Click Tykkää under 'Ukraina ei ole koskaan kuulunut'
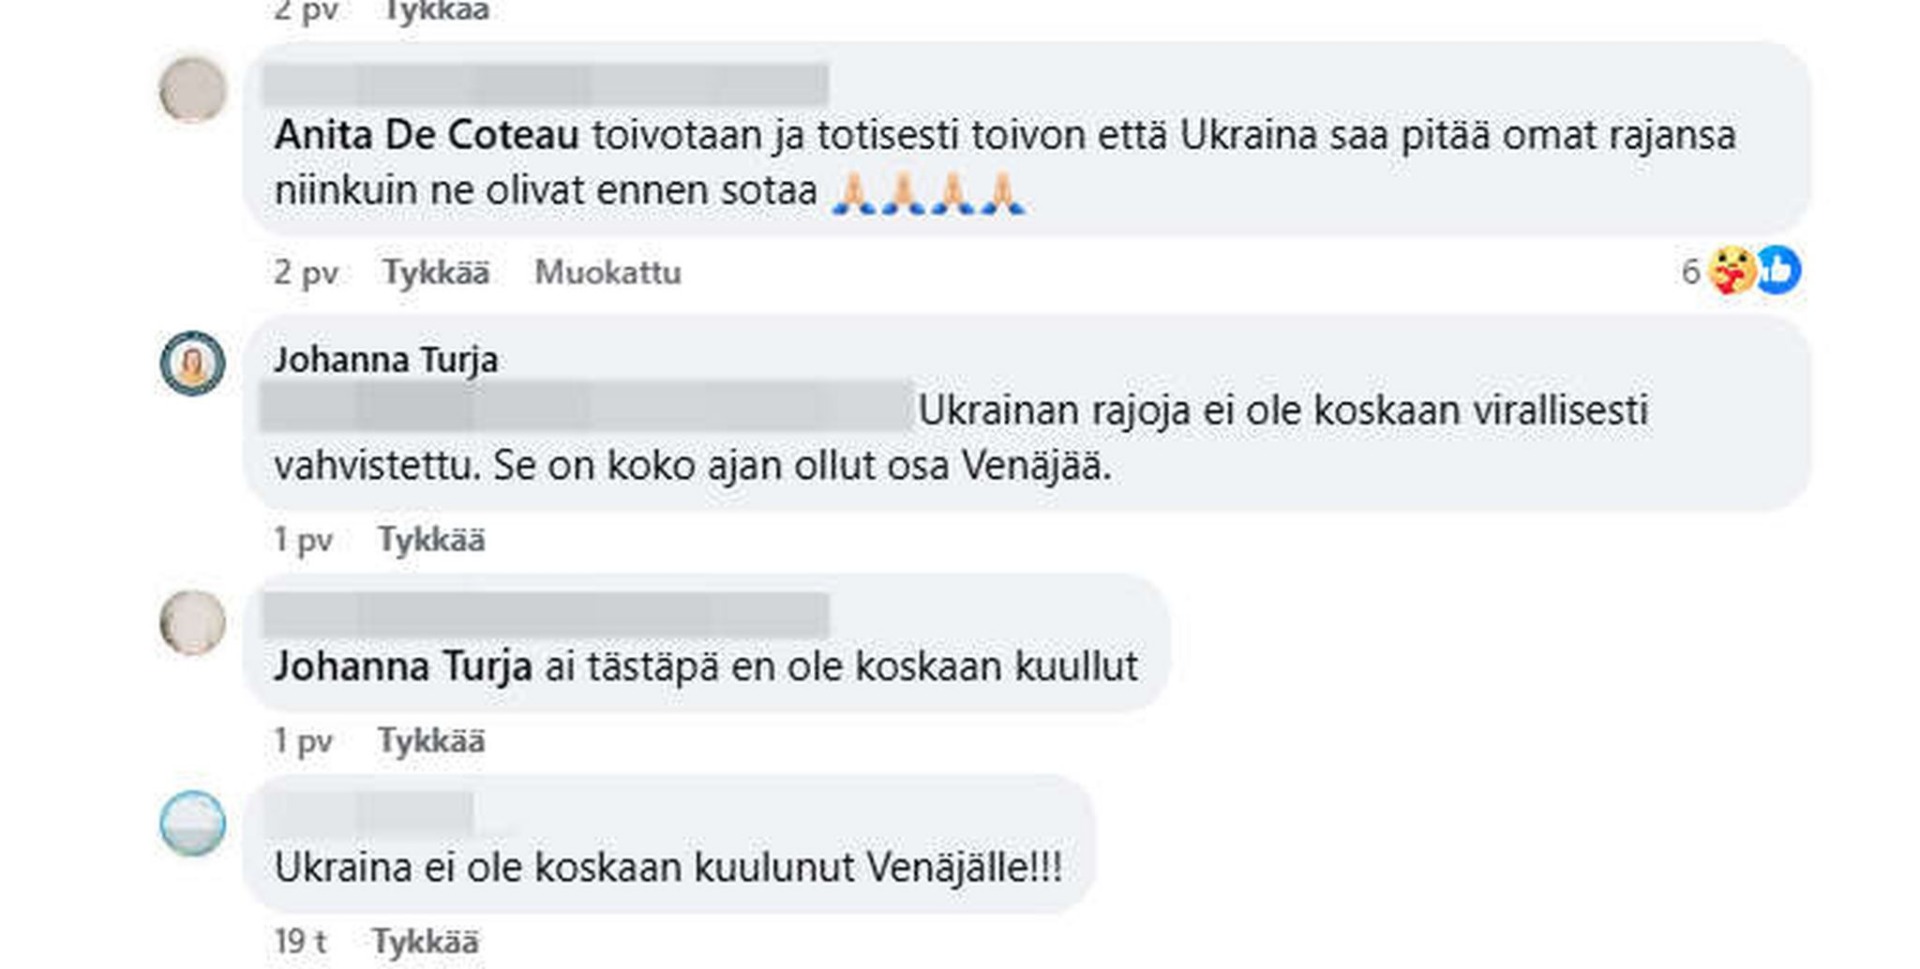1920x969 pixels. (425, 941)
